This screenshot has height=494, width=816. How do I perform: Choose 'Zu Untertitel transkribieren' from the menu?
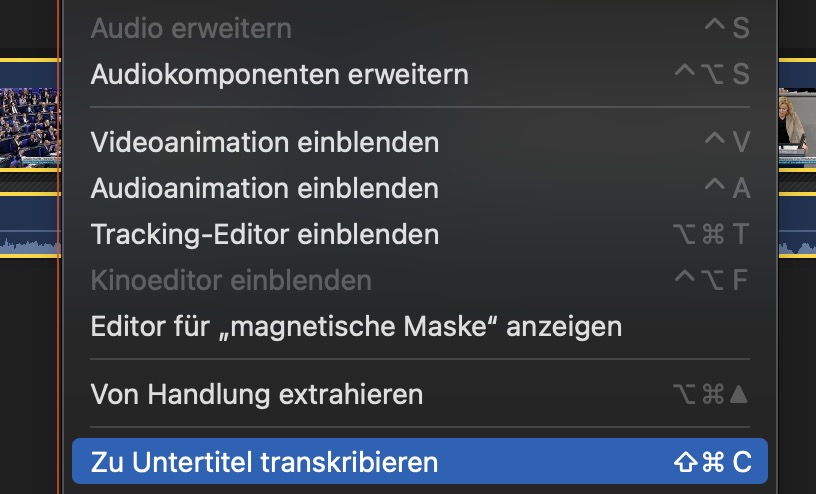(265, 462)
